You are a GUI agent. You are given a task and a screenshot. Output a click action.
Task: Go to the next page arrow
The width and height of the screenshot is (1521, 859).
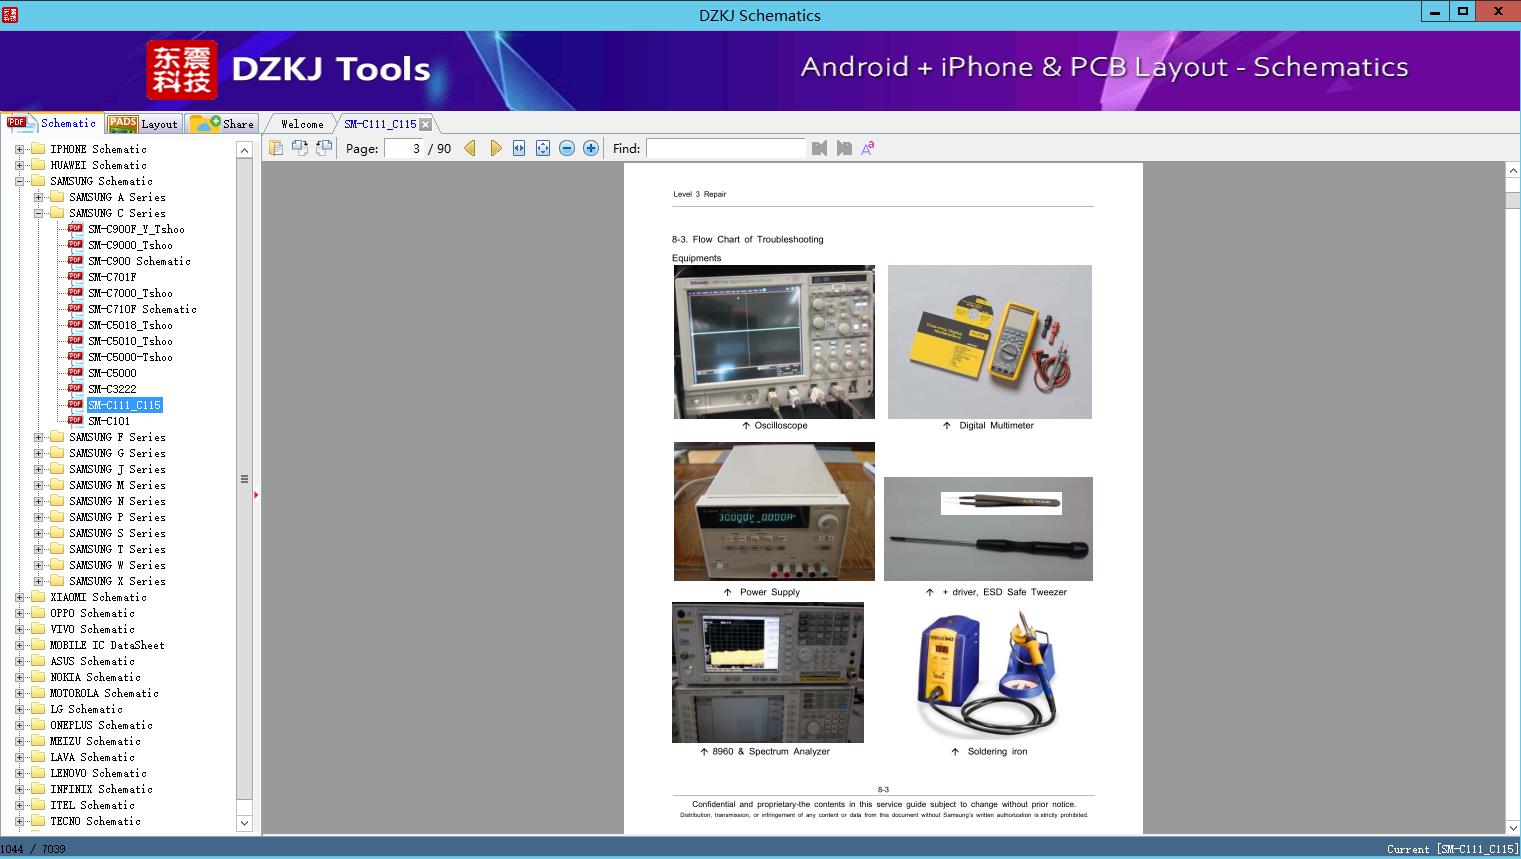click(x=495, y=148)
